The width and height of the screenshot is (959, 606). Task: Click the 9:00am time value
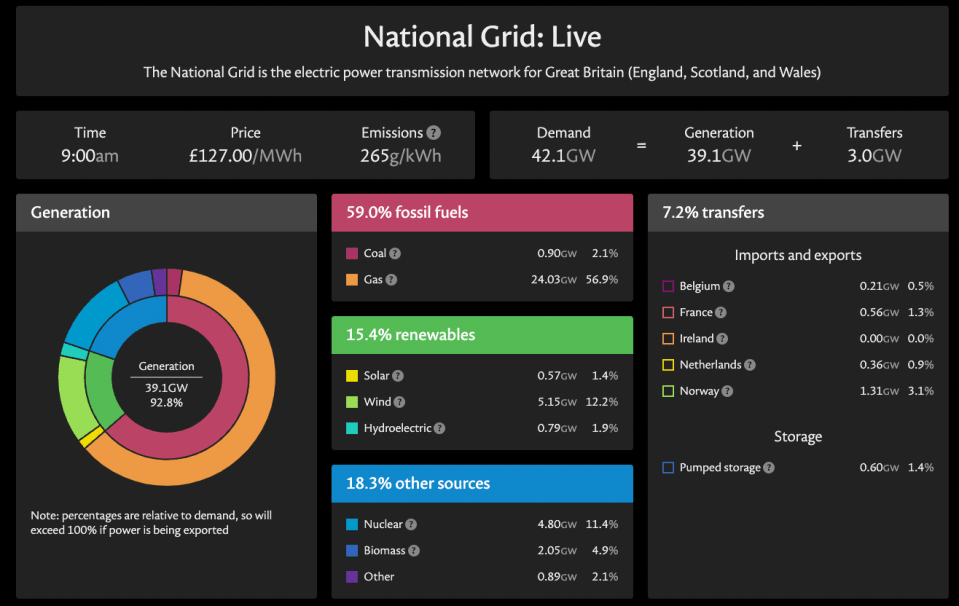(90, 156)
